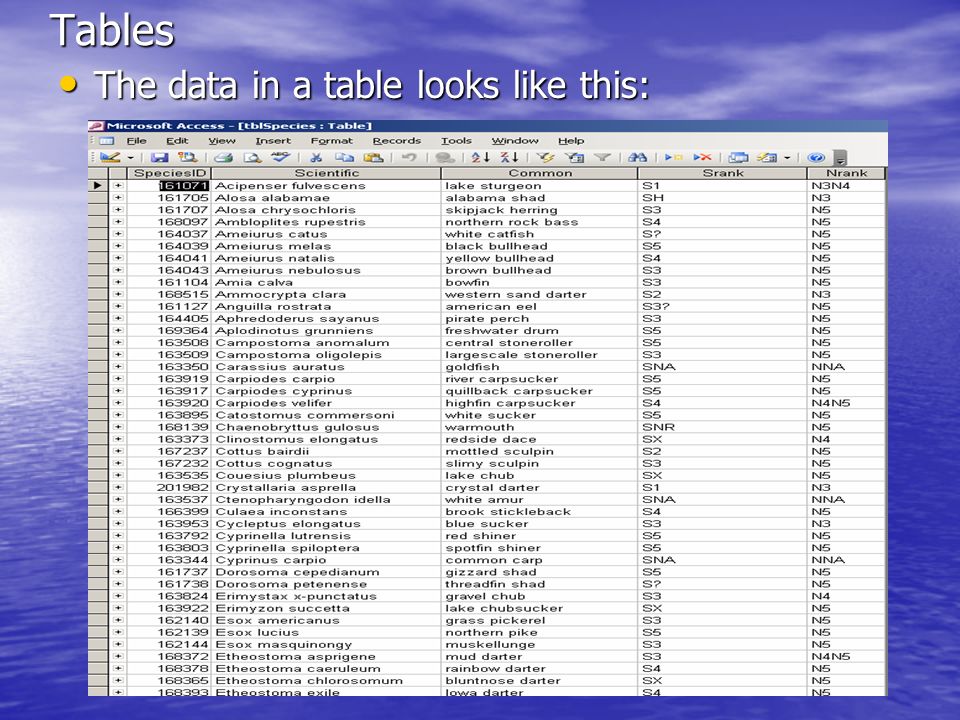
Task: Open the View menu
Action: (222, 141)
